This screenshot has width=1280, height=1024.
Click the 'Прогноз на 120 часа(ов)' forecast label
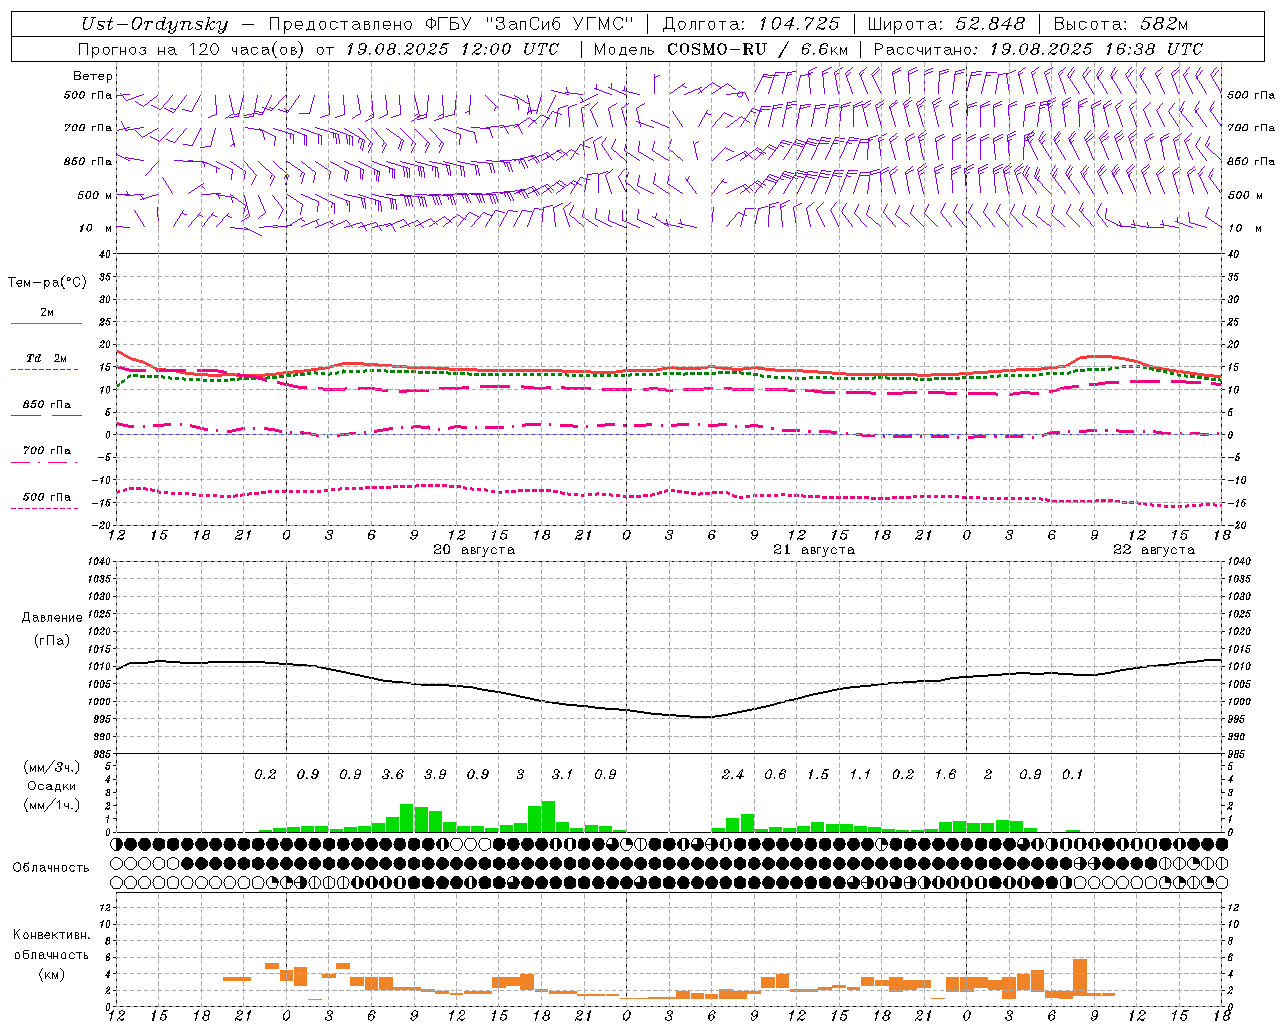192,49
